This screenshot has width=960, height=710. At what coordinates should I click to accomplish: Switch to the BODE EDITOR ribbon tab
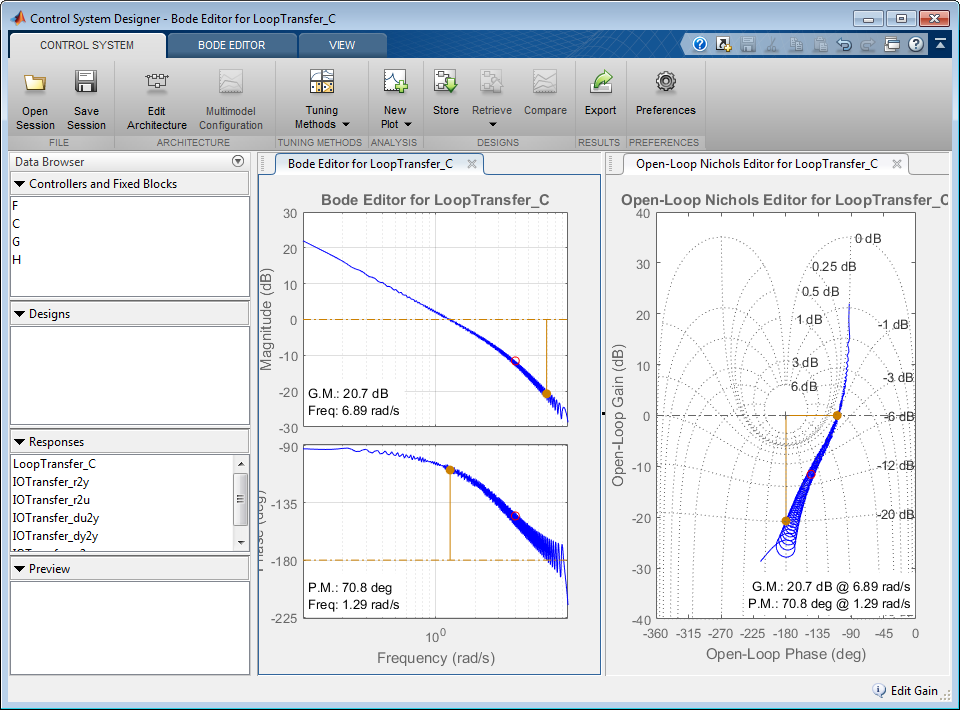232,45
